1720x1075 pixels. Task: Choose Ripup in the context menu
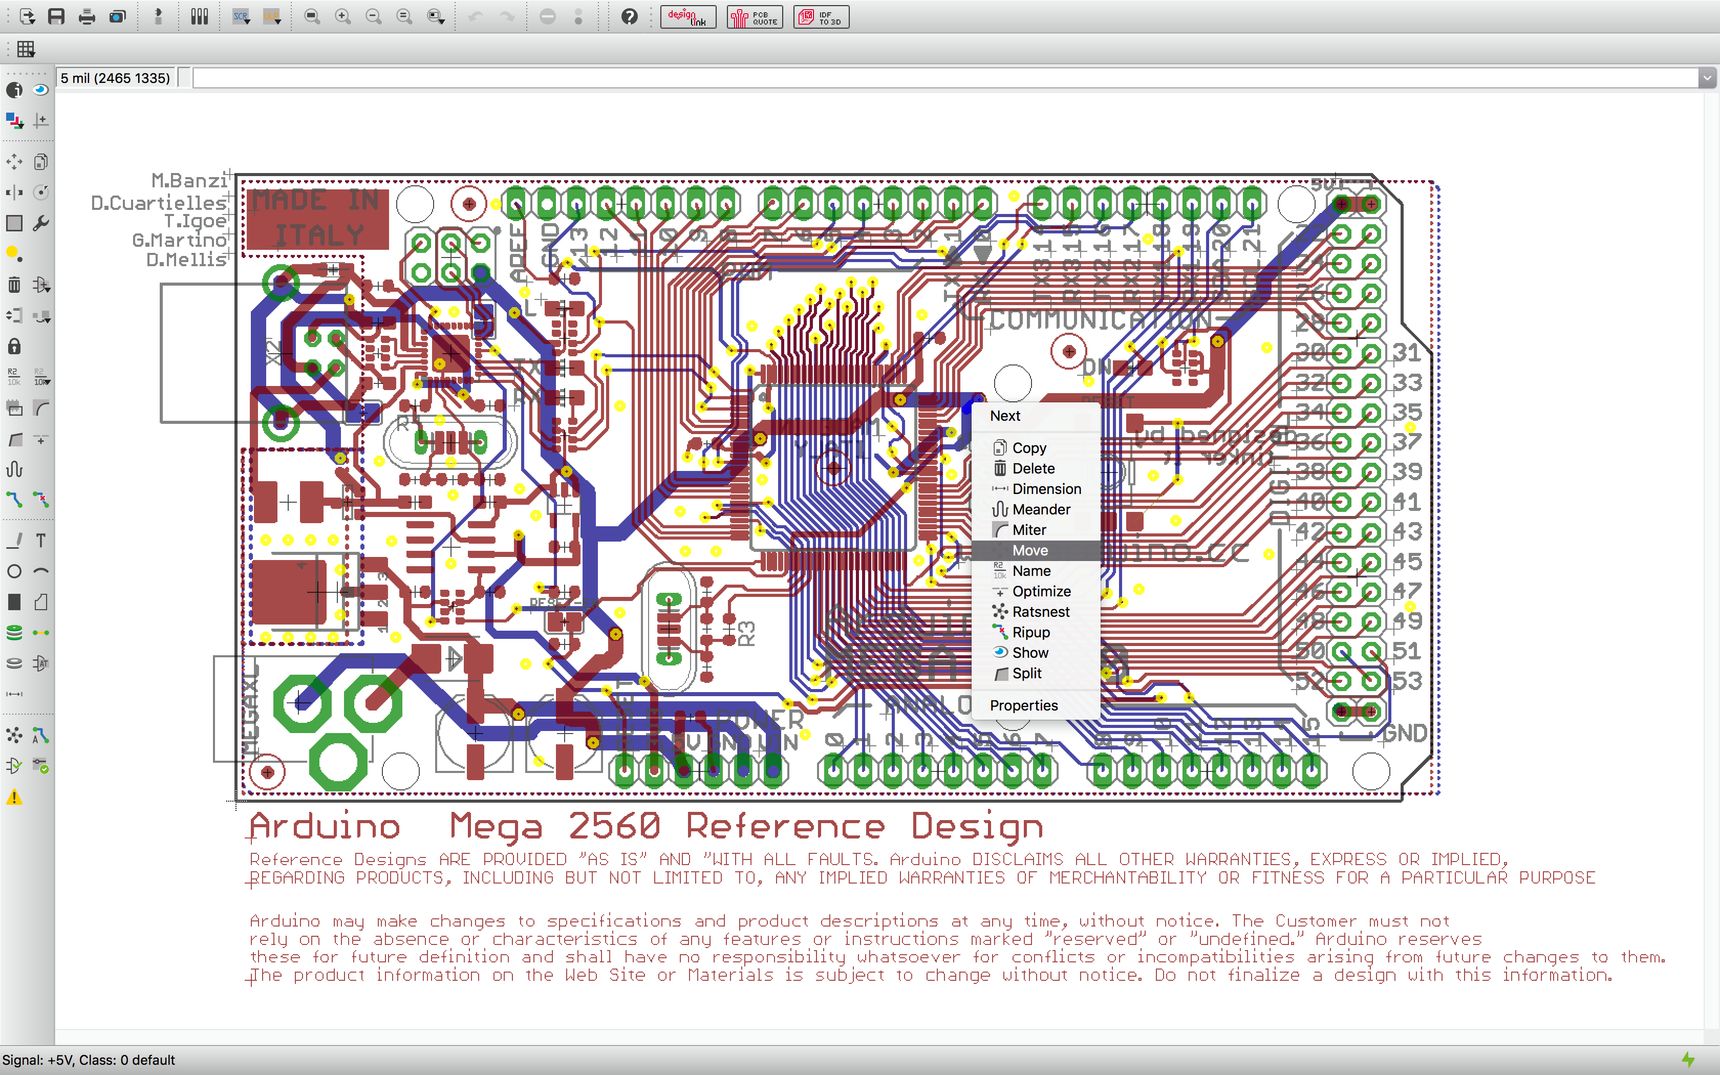click(1036, 632)
